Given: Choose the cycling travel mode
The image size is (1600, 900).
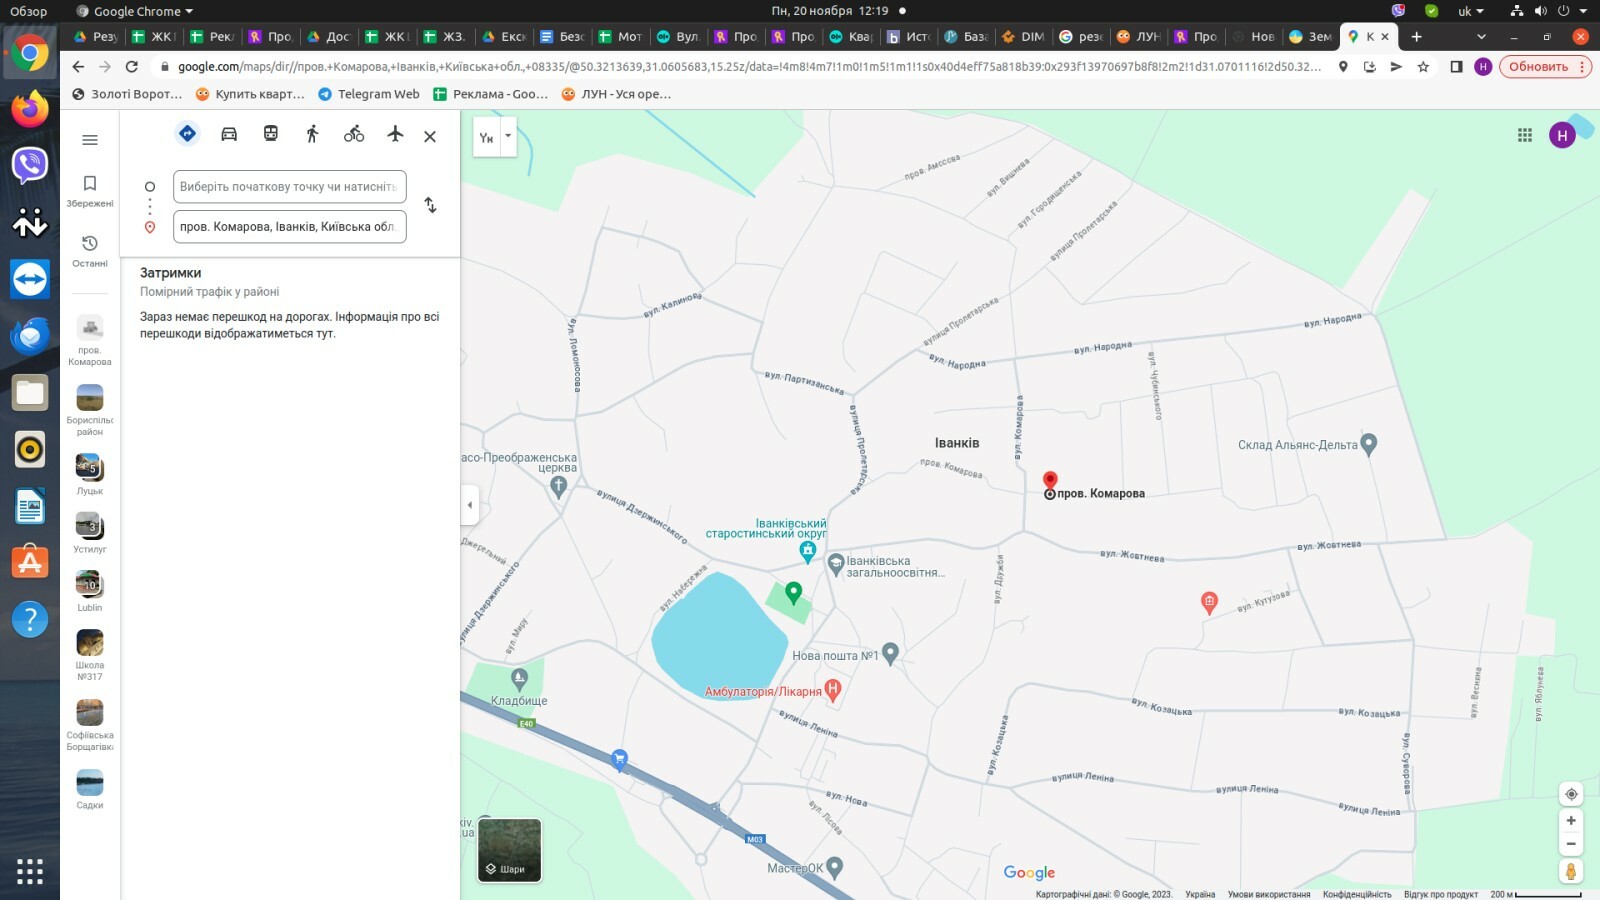Looking at the screenshot, I should click(354, 135).
